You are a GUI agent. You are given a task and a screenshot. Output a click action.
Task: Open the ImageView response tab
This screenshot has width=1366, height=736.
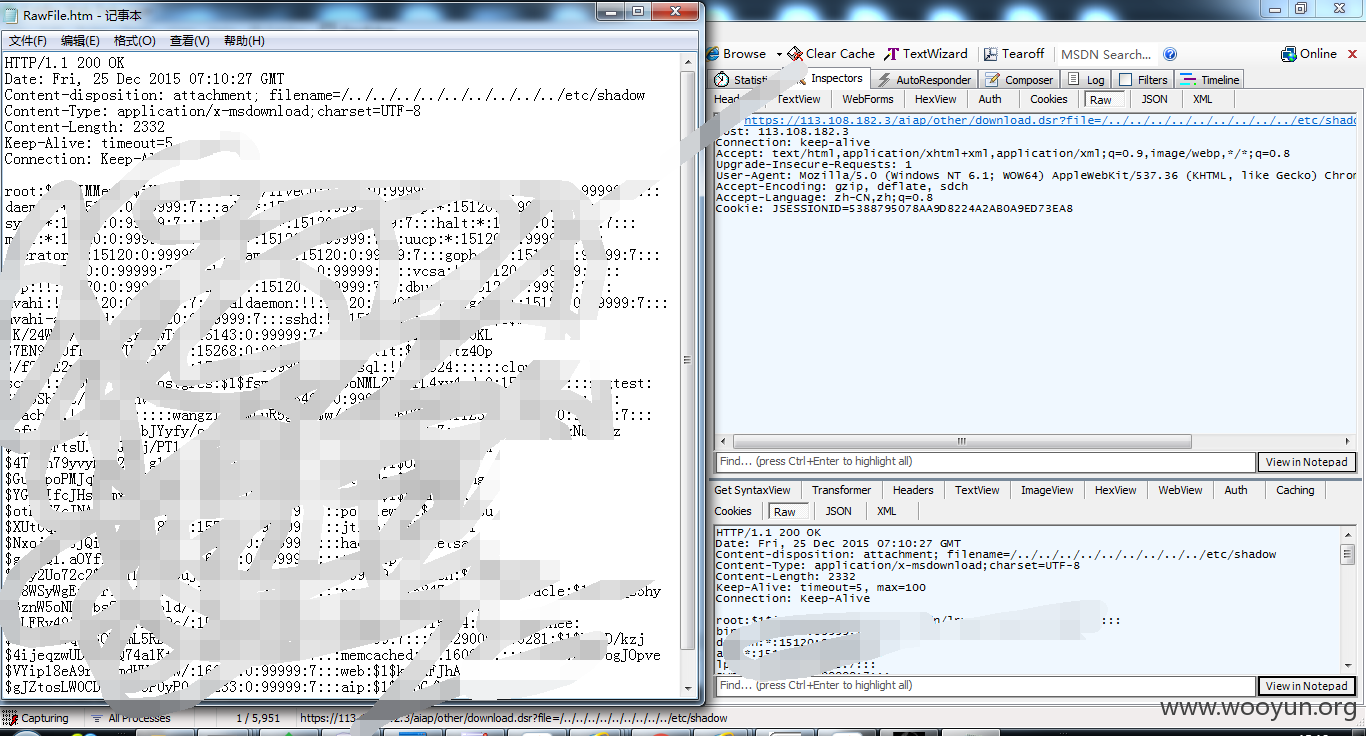point(1047,490)
